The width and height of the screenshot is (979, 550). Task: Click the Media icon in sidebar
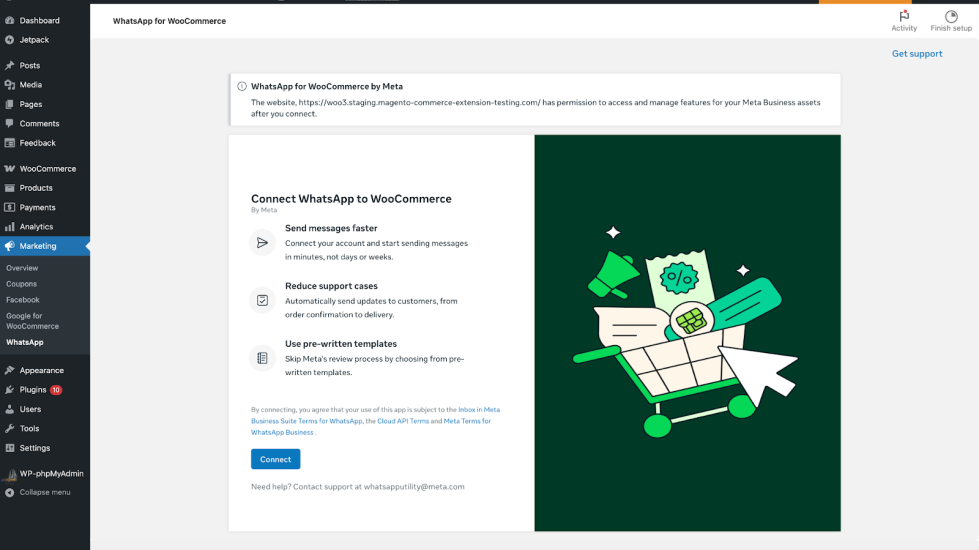10,85
